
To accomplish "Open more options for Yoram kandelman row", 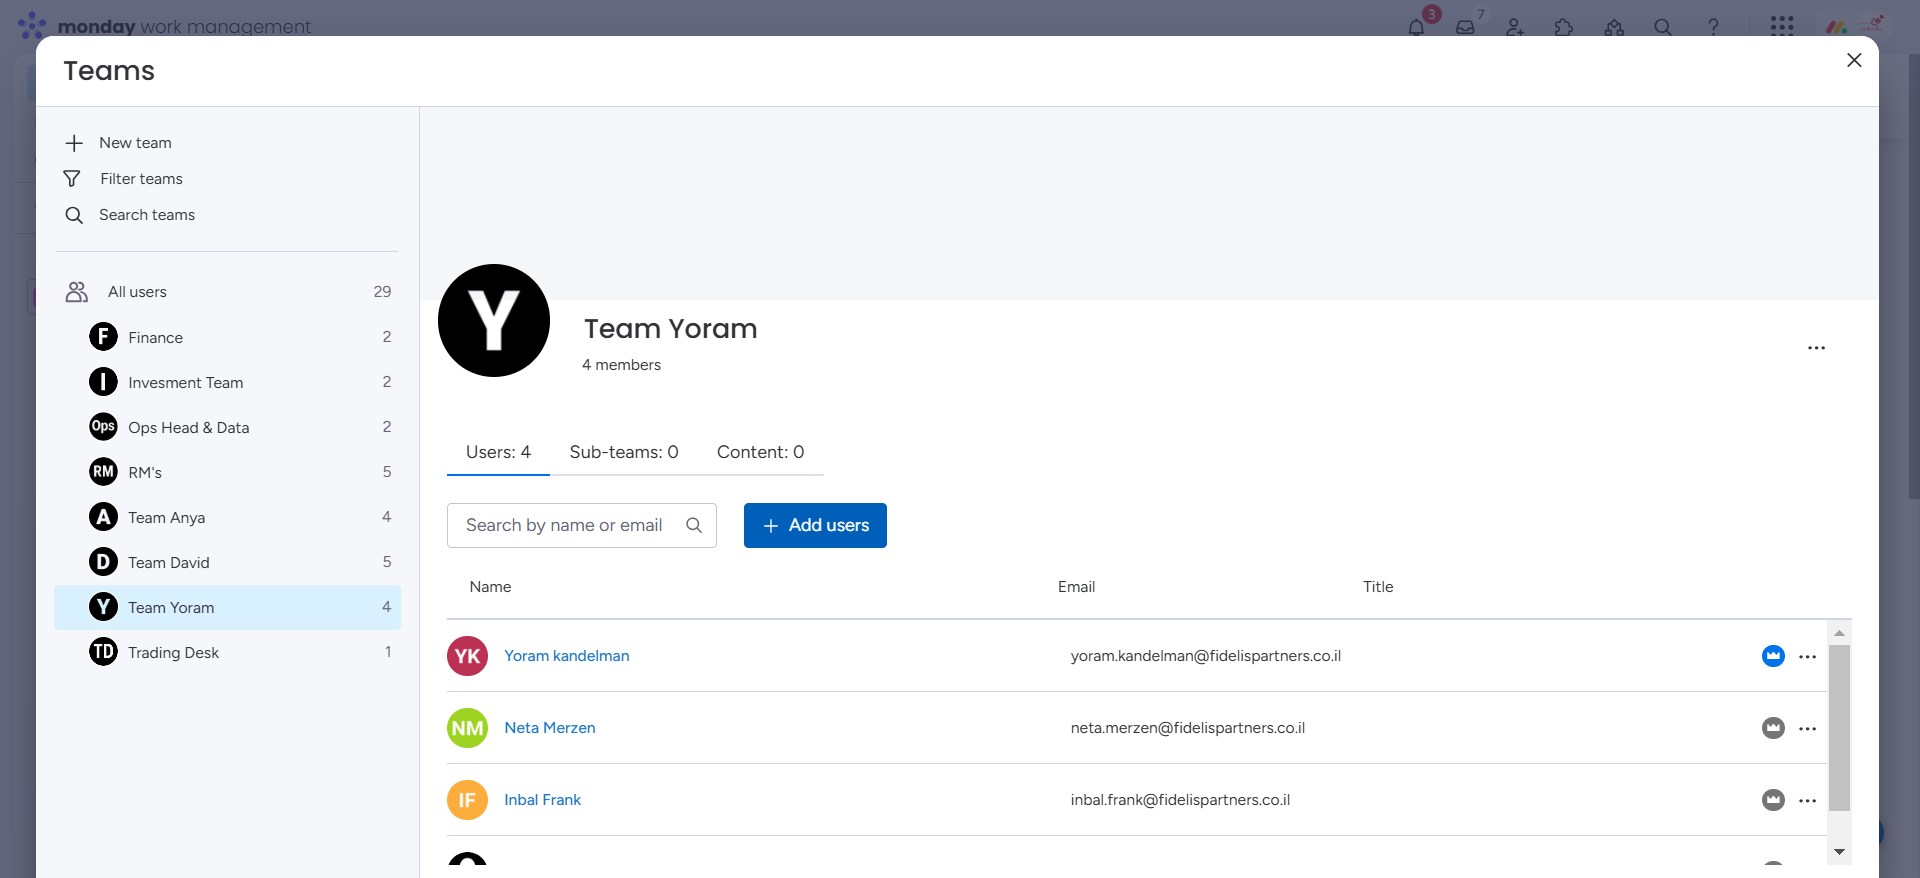I will coord(1807,657).
